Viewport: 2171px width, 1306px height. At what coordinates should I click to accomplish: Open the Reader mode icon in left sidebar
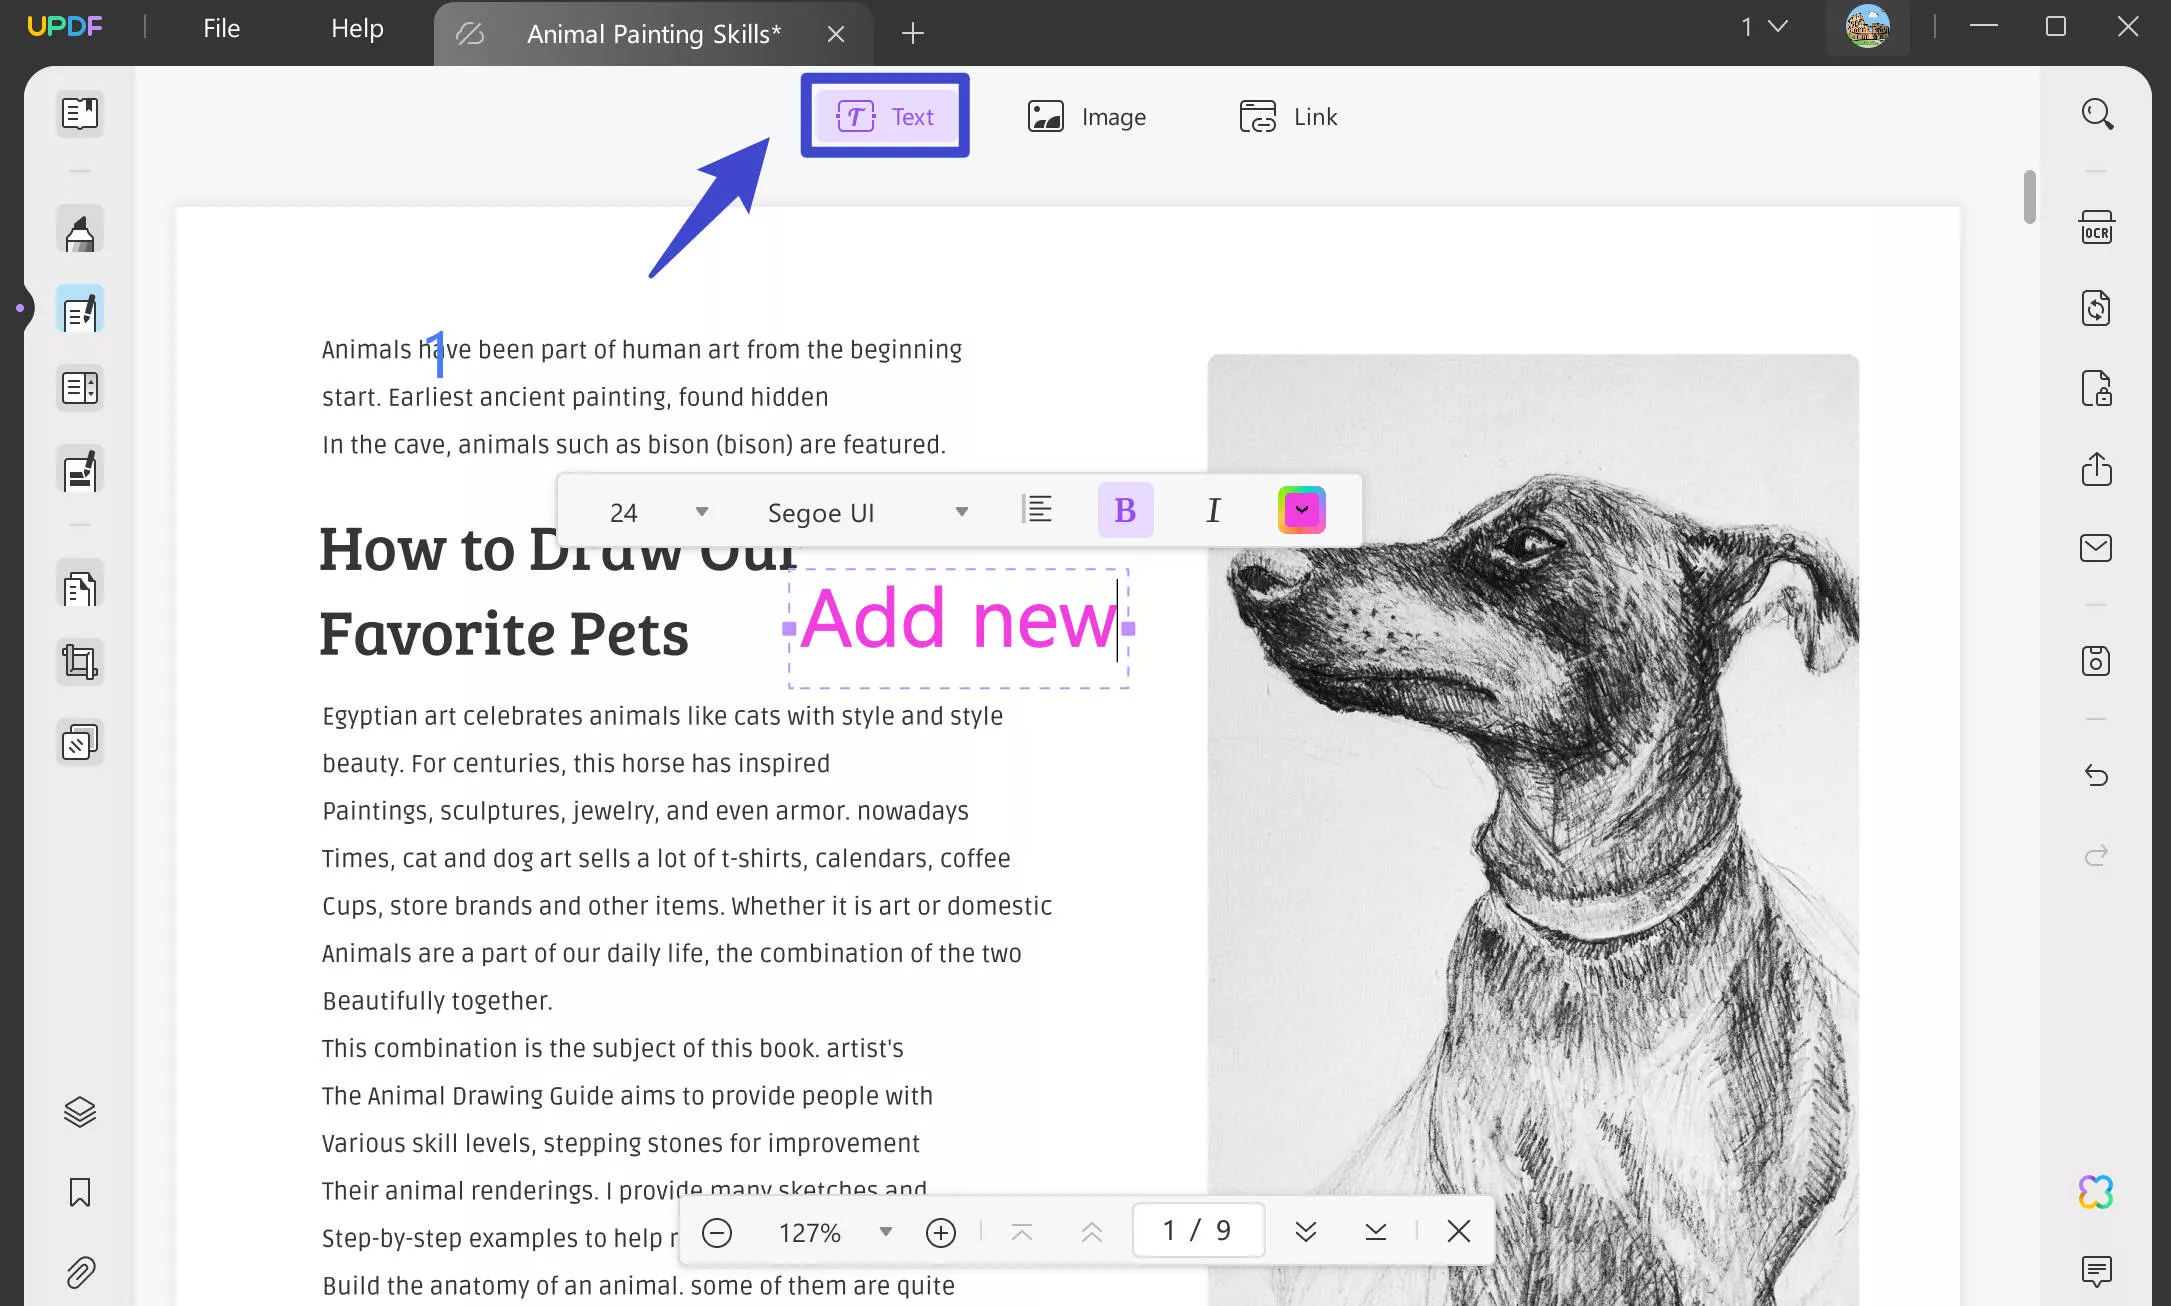click(x=80, y=113)
